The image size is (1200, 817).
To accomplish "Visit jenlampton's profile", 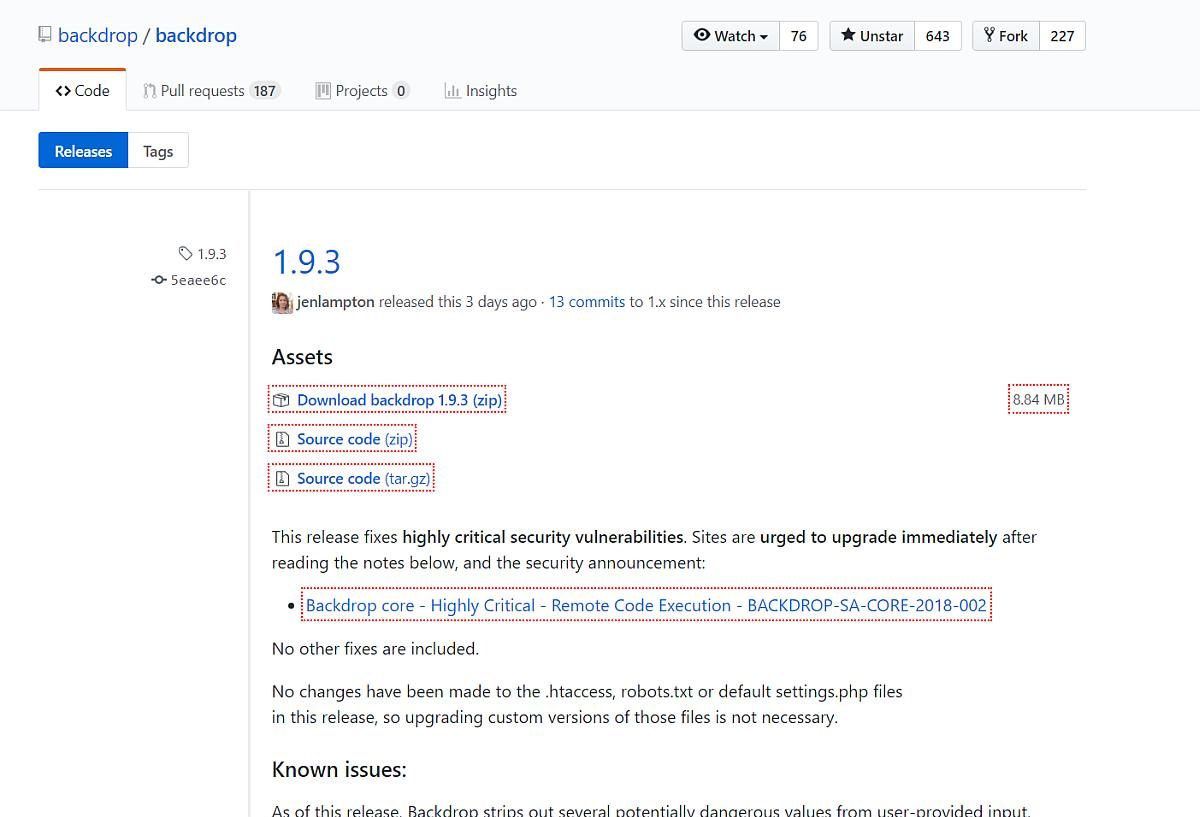I will tap(336, 302).
